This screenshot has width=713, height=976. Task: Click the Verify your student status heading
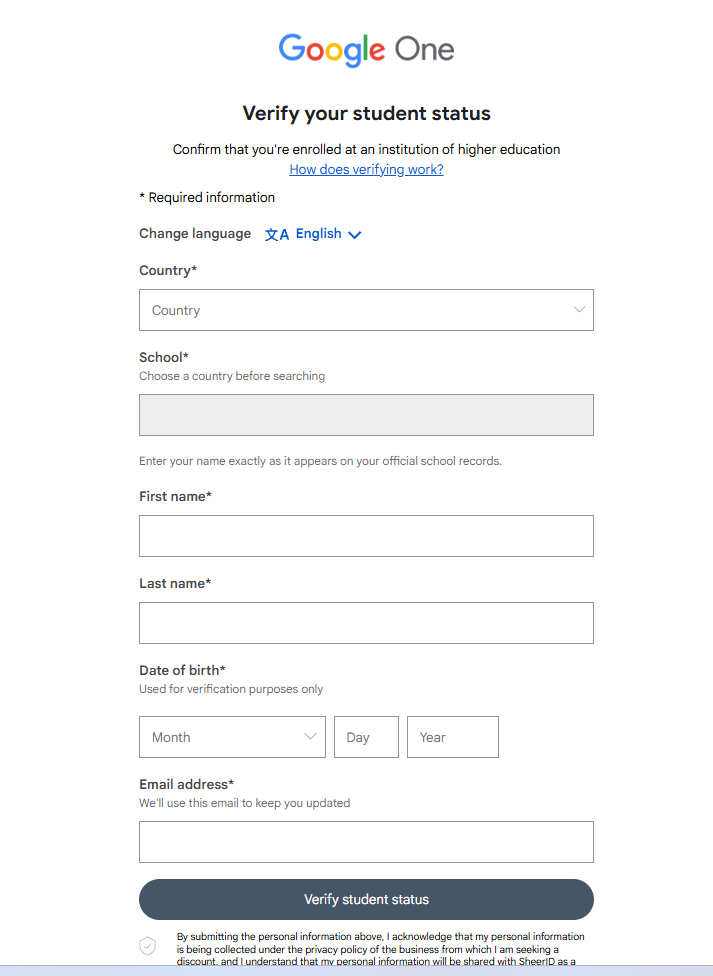coord(366,113)
